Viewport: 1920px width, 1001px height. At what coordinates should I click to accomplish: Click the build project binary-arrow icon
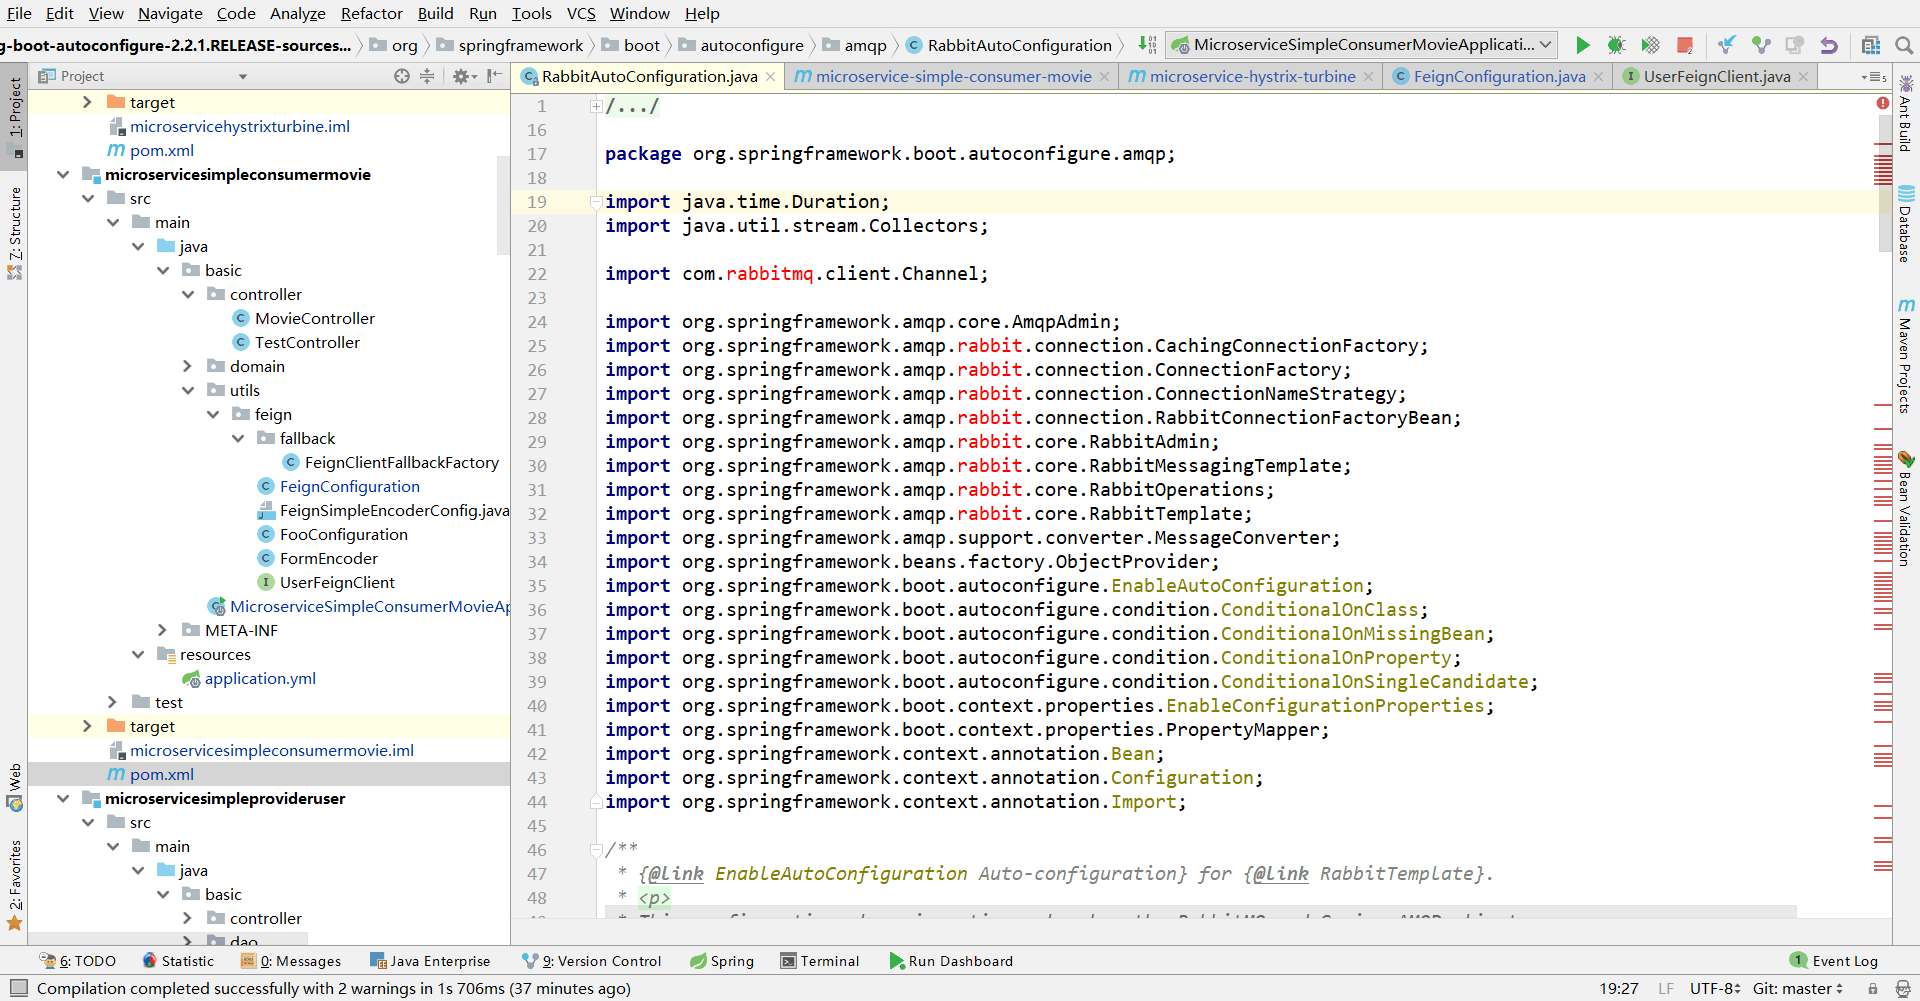(1147, 45)
